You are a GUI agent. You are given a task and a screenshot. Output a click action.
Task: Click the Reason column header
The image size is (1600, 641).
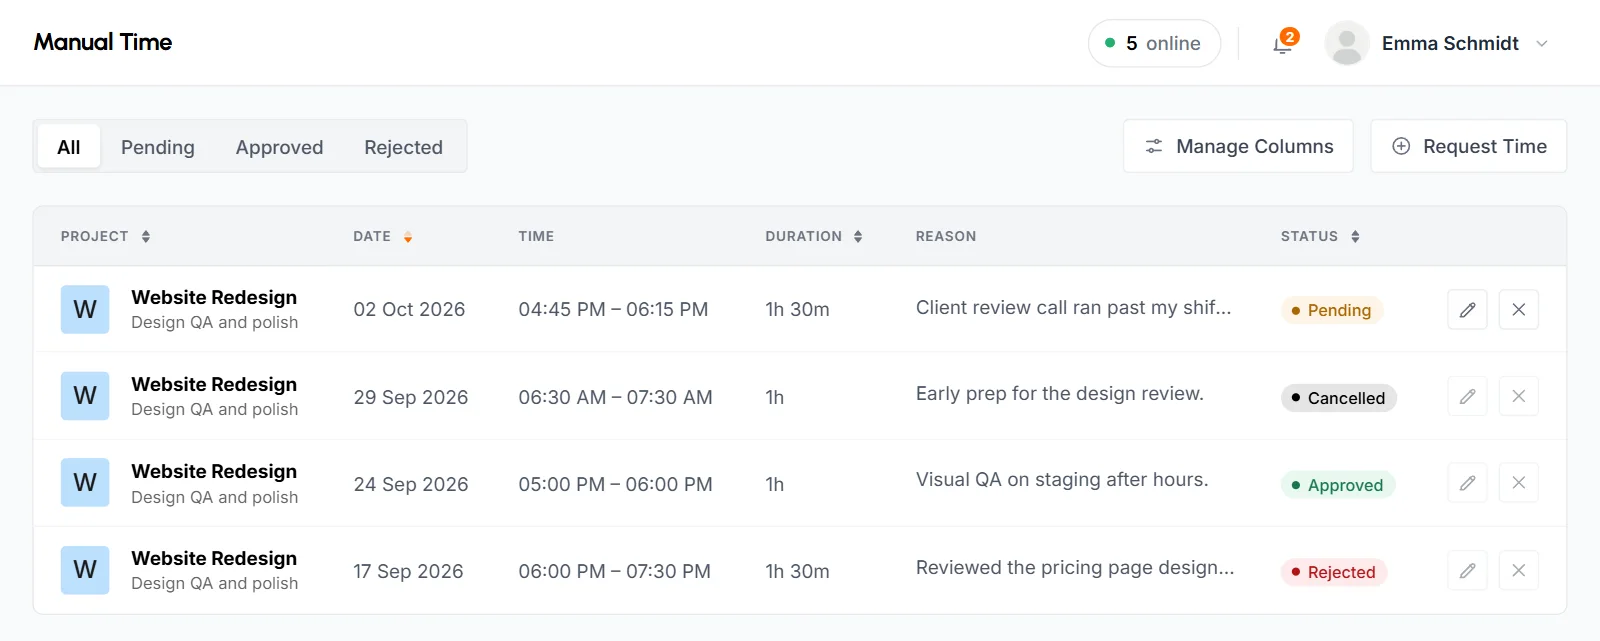946,236
